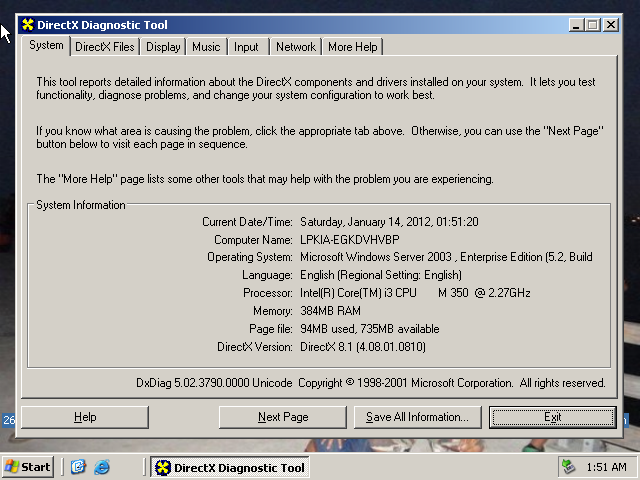Minimize the DirectX Diagnostic Tool window

click(576, 25)
